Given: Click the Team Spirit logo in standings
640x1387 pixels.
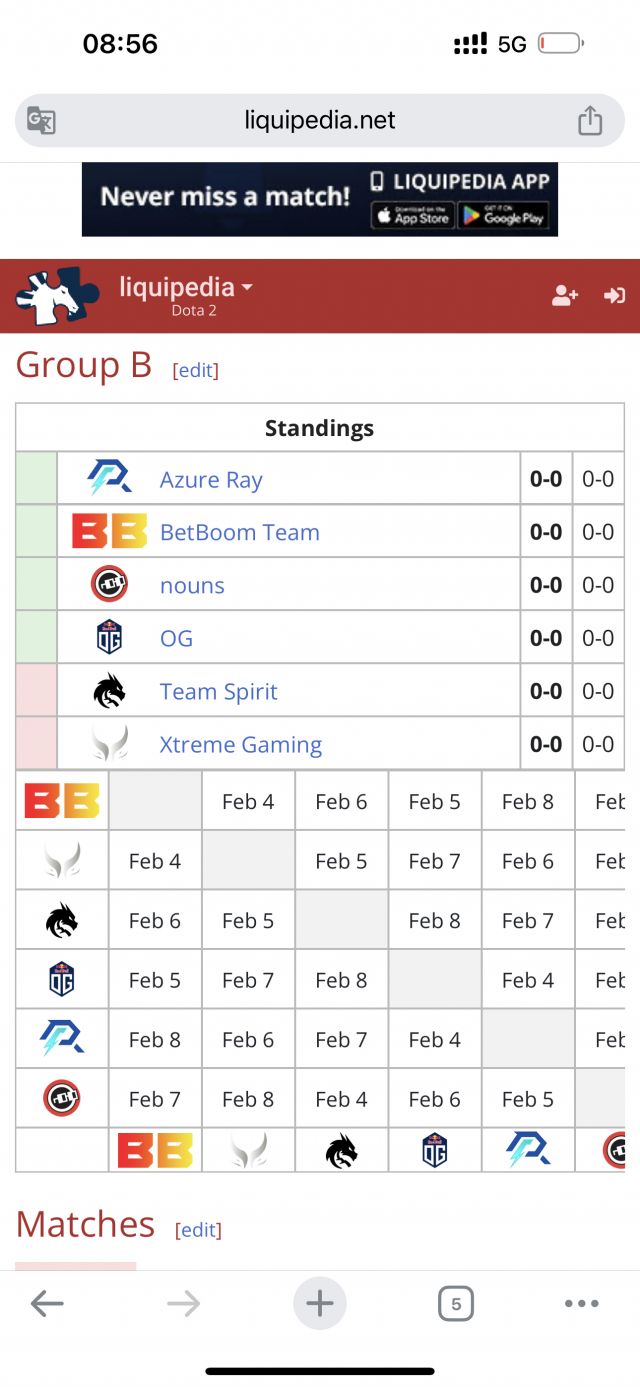Looking at the screenshot, I should click(109, 691).
